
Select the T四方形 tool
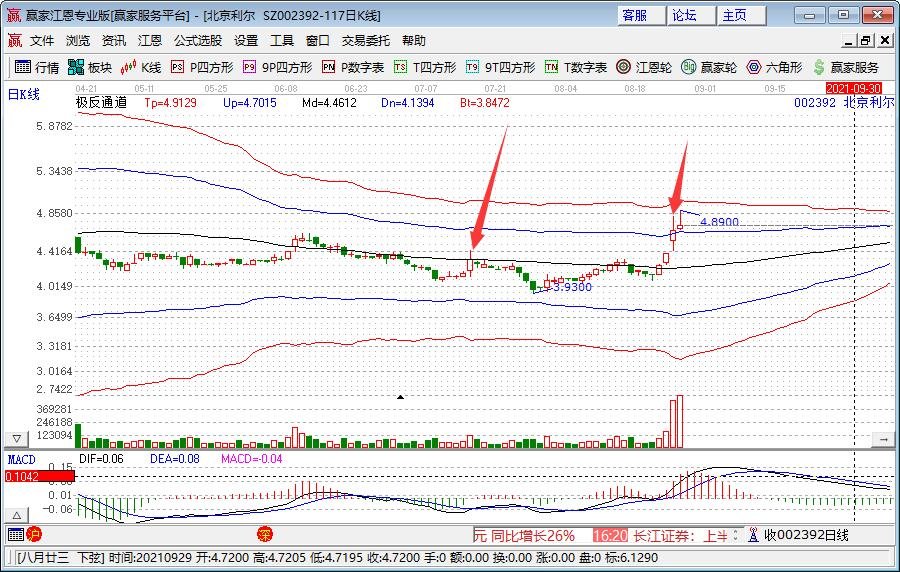(x=425, y=68)
